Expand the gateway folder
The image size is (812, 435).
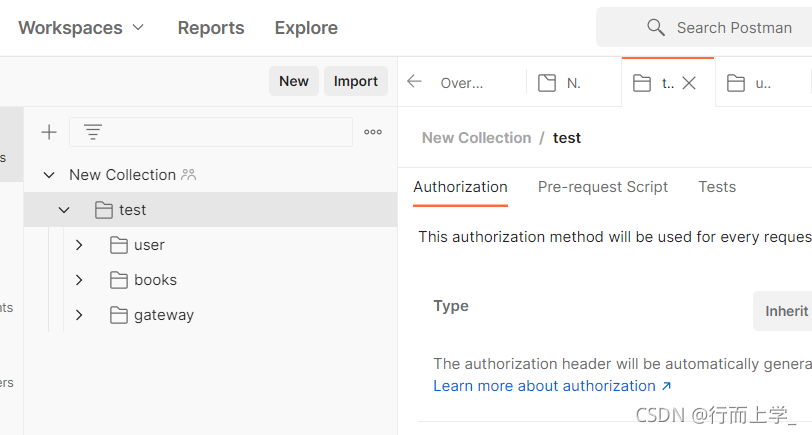click(79, 315)
